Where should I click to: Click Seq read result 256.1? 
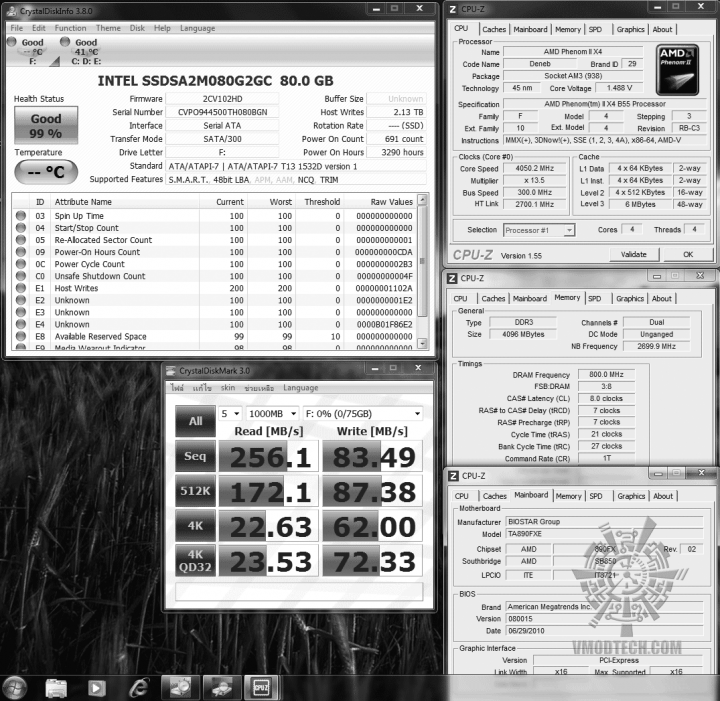coord(269,456)
